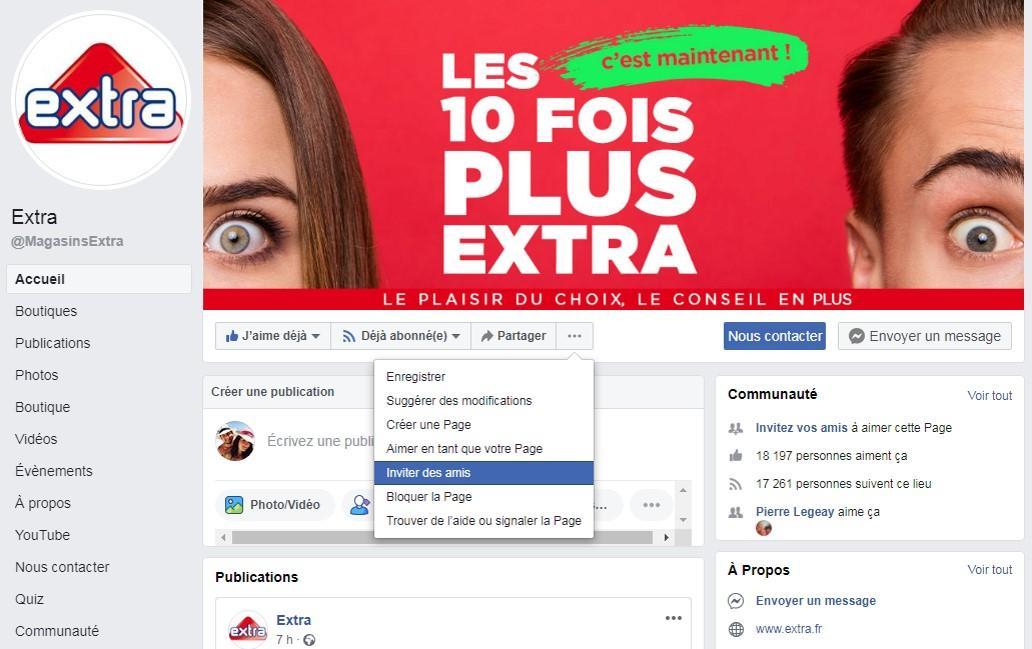Click the Nous contacter blue button

(775, 336)
